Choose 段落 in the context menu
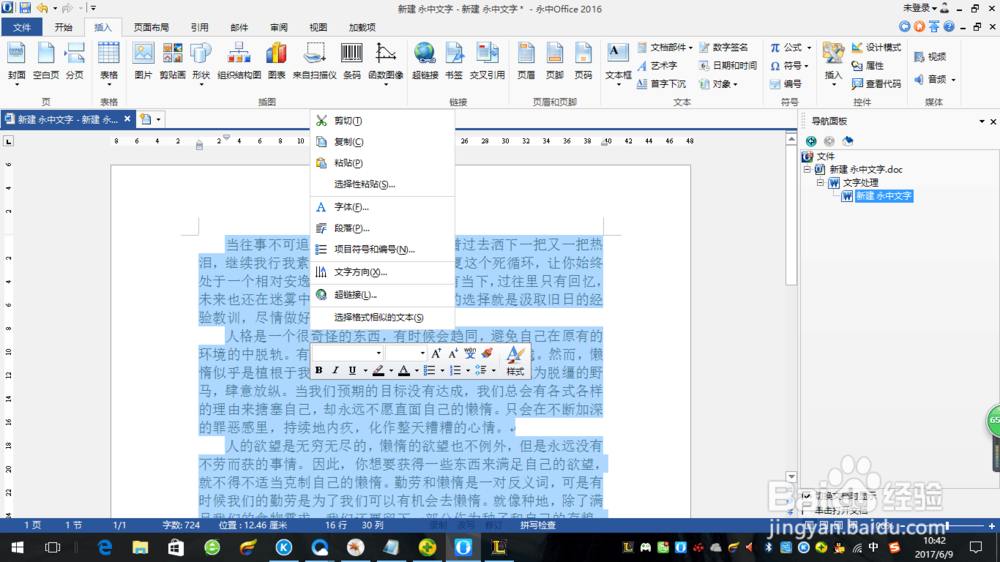This screenshot has width=1000, height=562. click(x=383, y=228)
